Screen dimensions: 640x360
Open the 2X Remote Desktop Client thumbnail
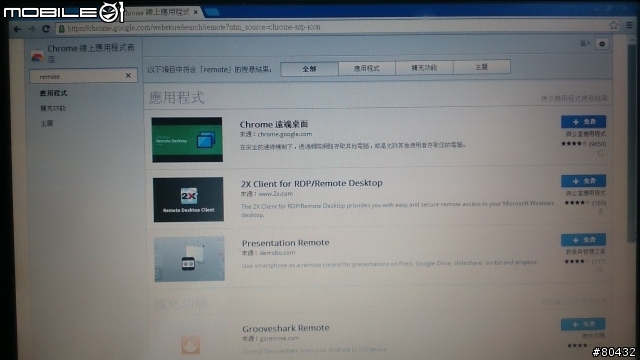click(x=188, y=200)
